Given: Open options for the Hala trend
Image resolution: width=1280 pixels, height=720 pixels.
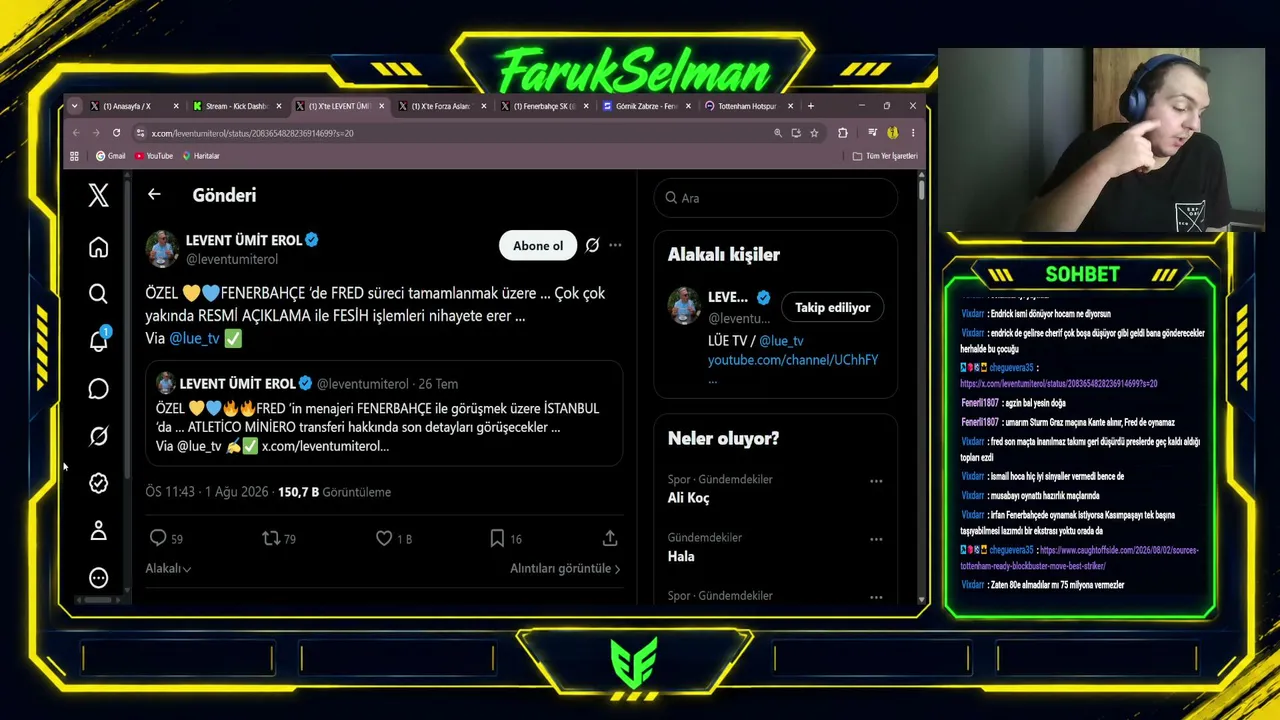Looking at the screenshot, I should pos(876,539).
